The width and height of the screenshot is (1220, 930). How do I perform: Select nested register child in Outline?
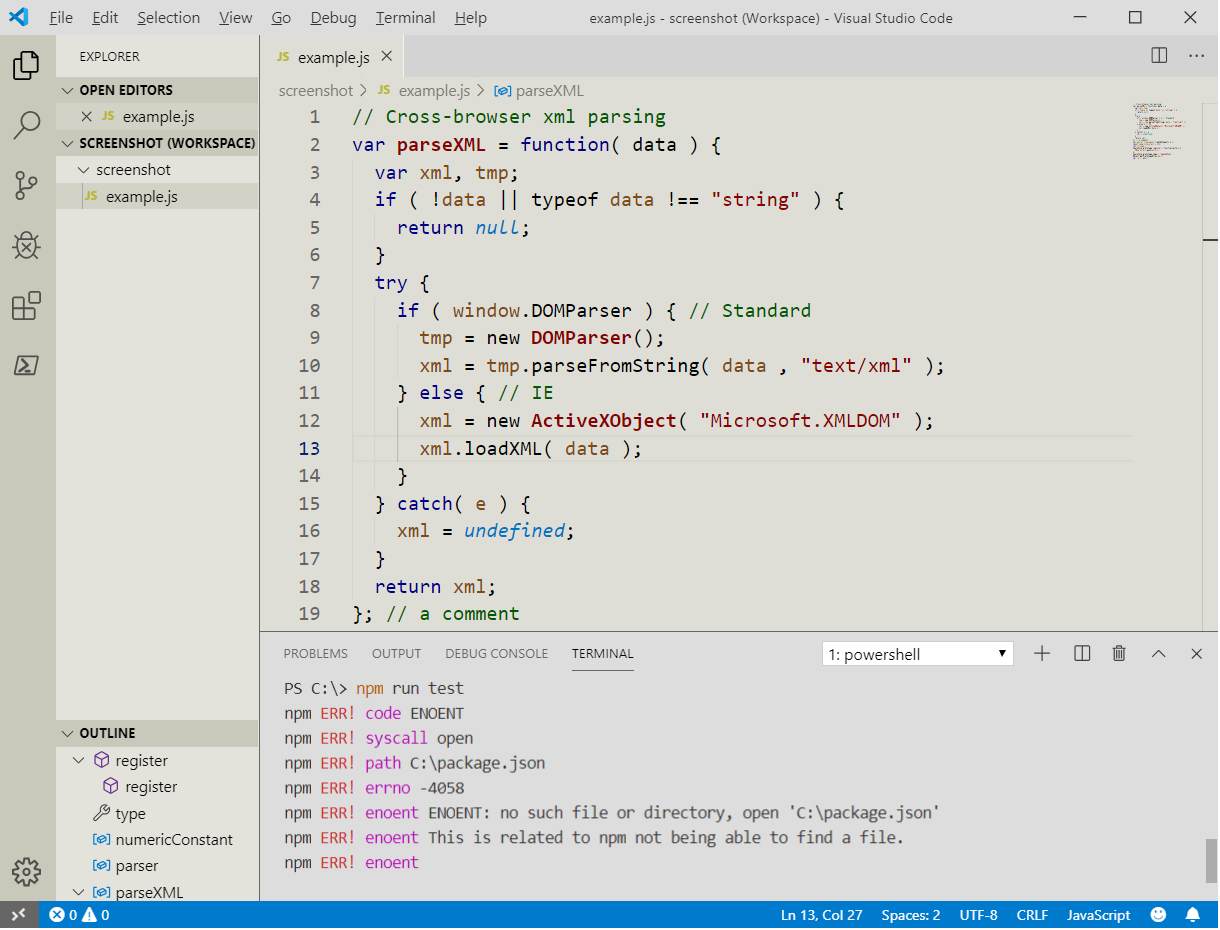pyautogui.click(x=140, y=787)
